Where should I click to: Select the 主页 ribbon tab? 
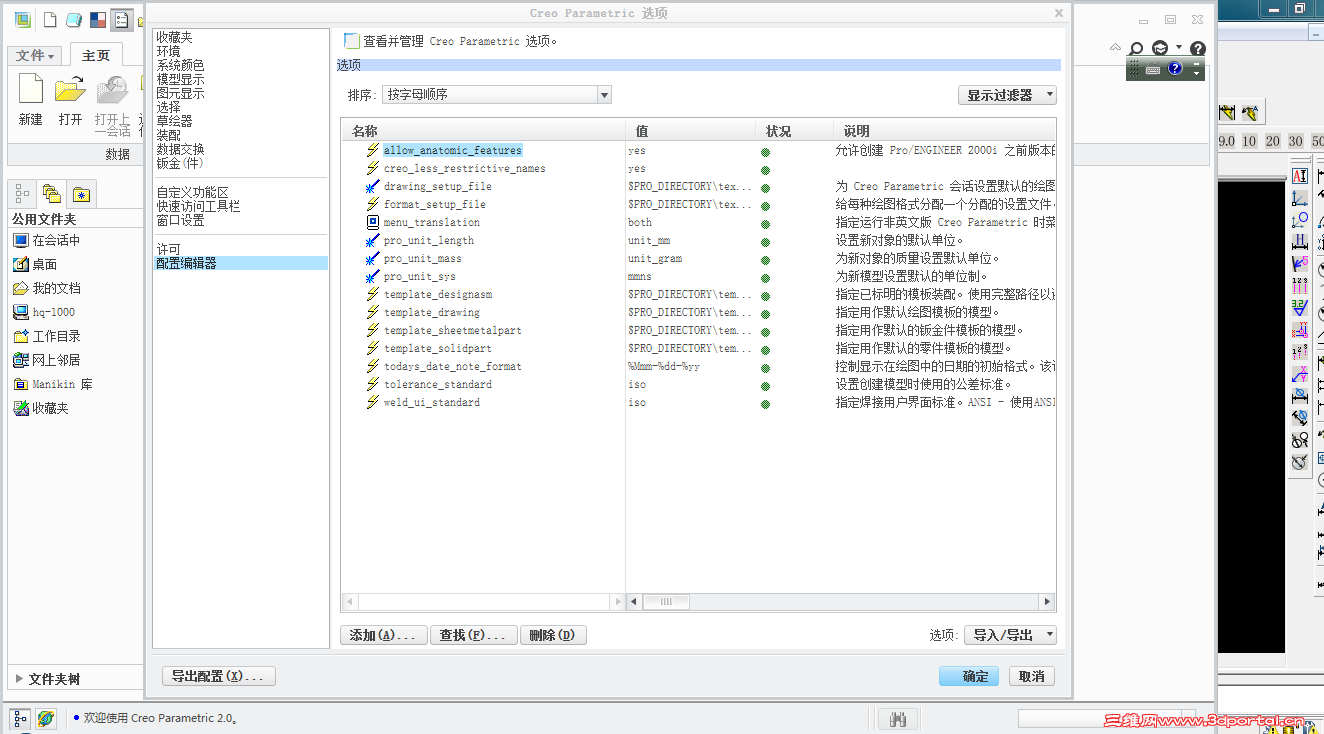(x=96, y=56)
